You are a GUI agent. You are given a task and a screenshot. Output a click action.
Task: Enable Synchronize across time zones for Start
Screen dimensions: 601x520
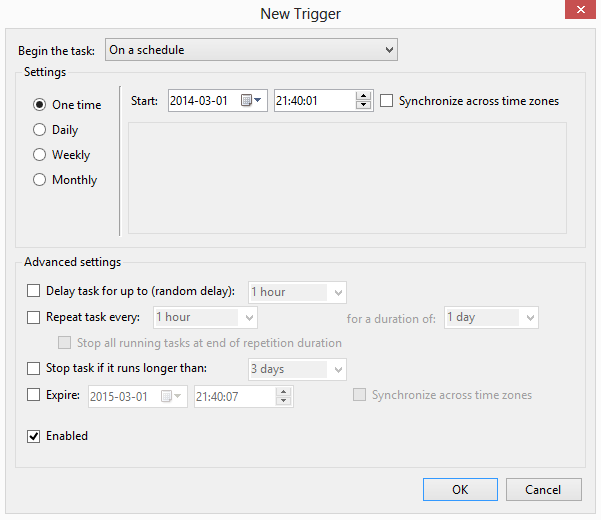[x=387, y=101]
